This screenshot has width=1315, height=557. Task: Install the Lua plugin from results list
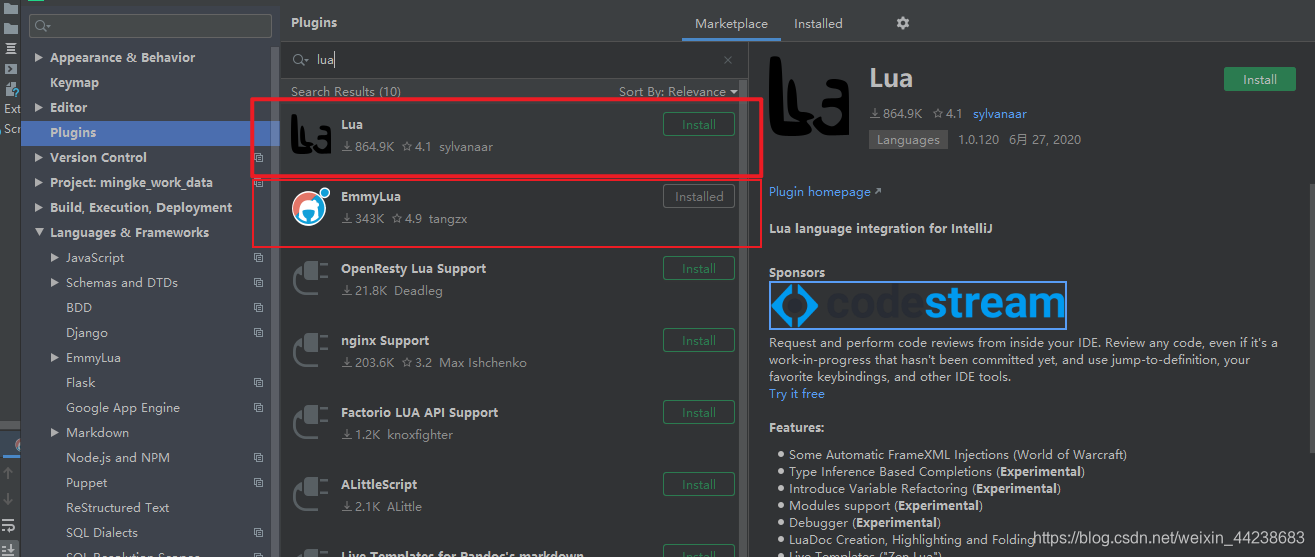[699, 125]
